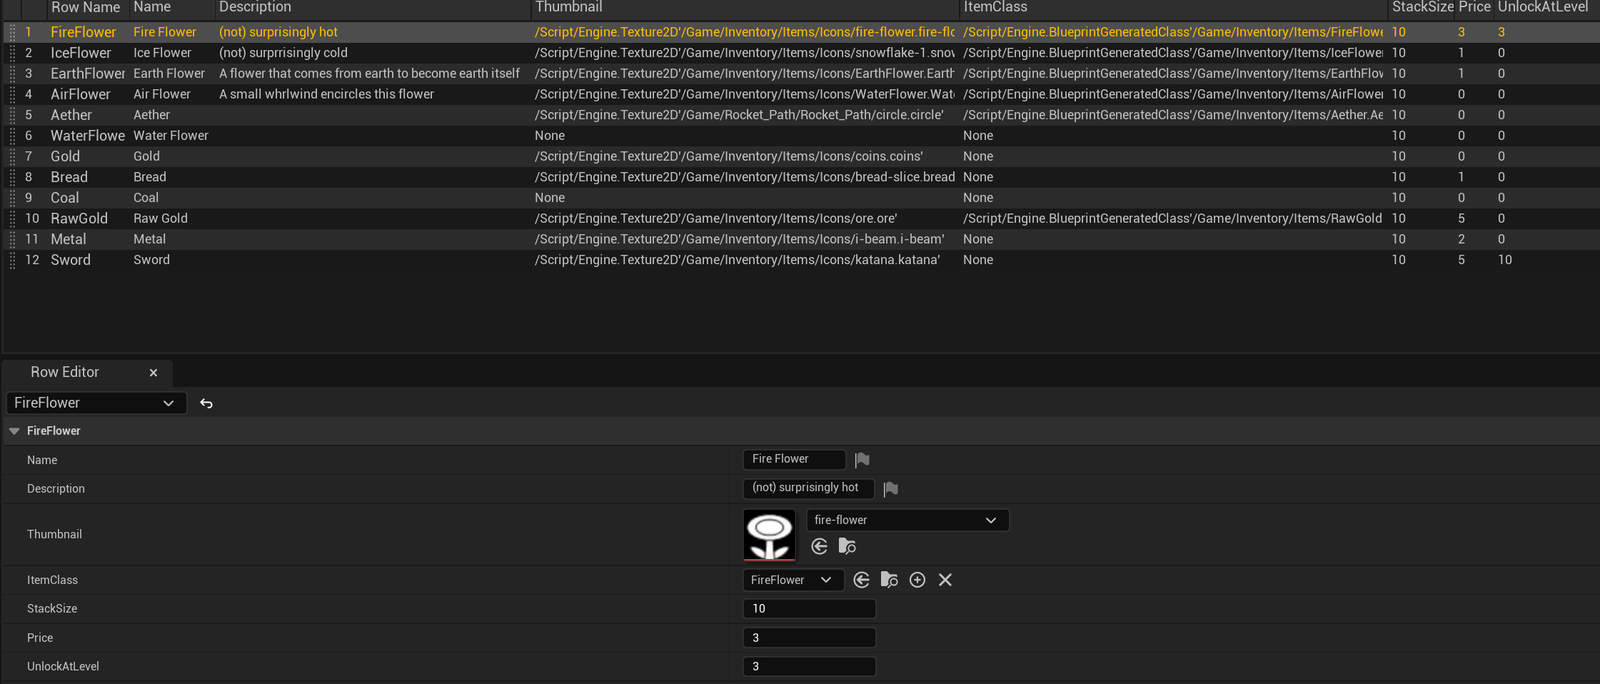Click the StackSize value input field
Viewport: 1600px width, 684px height.
click(809, 609)
